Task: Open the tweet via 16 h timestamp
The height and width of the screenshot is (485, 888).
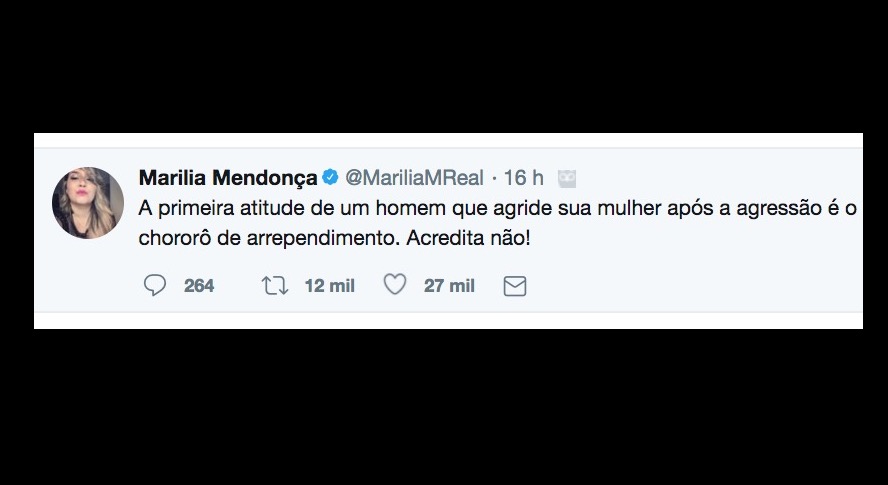Action: [524, 178]
